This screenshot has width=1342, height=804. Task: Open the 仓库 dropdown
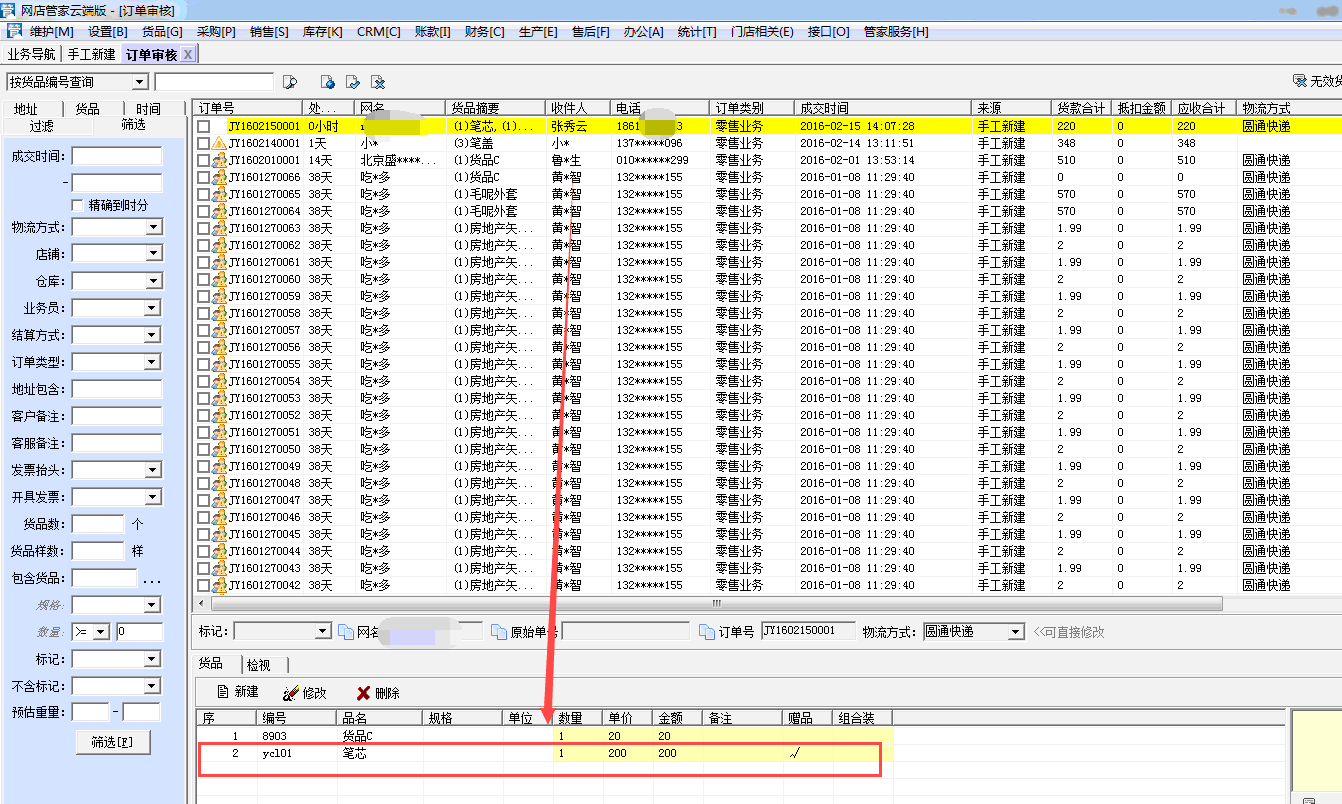coord(153,282)
